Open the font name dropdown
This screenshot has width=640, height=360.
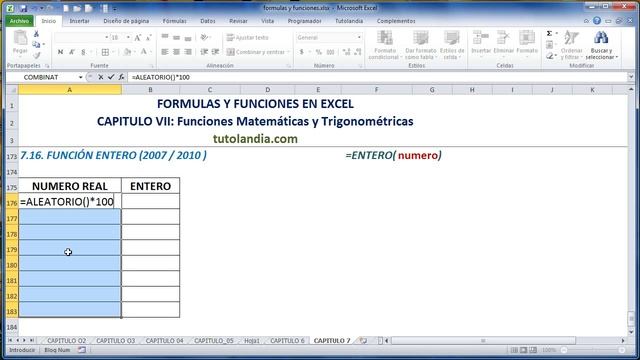pyautogui.click(x=107, y=38)
